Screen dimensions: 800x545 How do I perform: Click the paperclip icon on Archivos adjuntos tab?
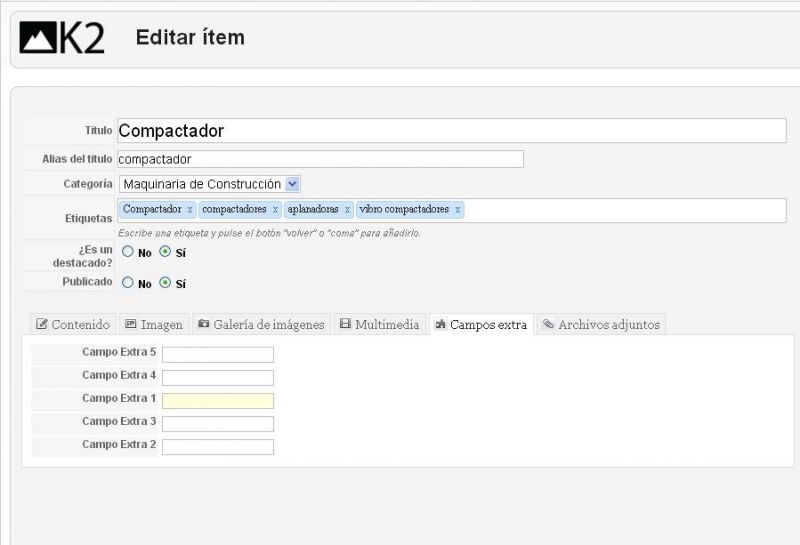pos(548,324)
